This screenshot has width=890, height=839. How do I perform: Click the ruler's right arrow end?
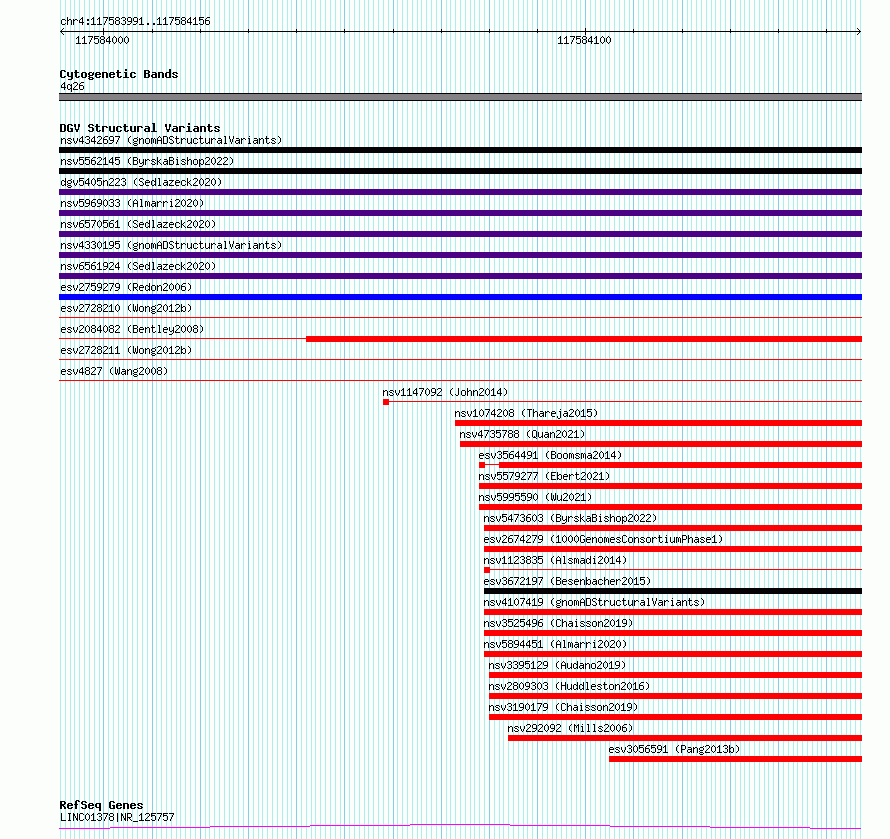click(859, 32)
